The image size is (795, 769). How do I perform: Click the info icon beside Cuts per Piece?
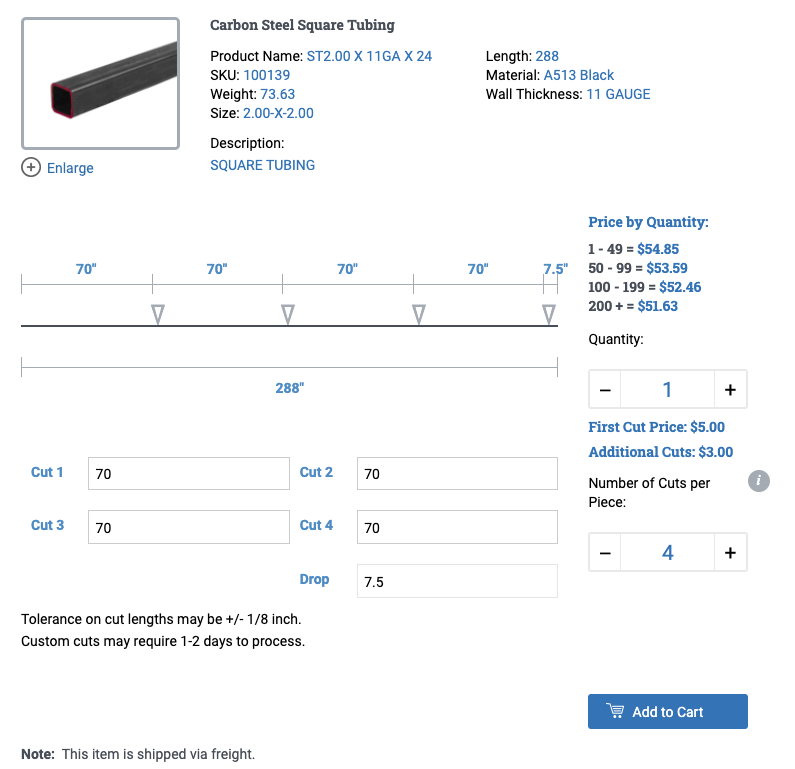click(x=758, y=481)
